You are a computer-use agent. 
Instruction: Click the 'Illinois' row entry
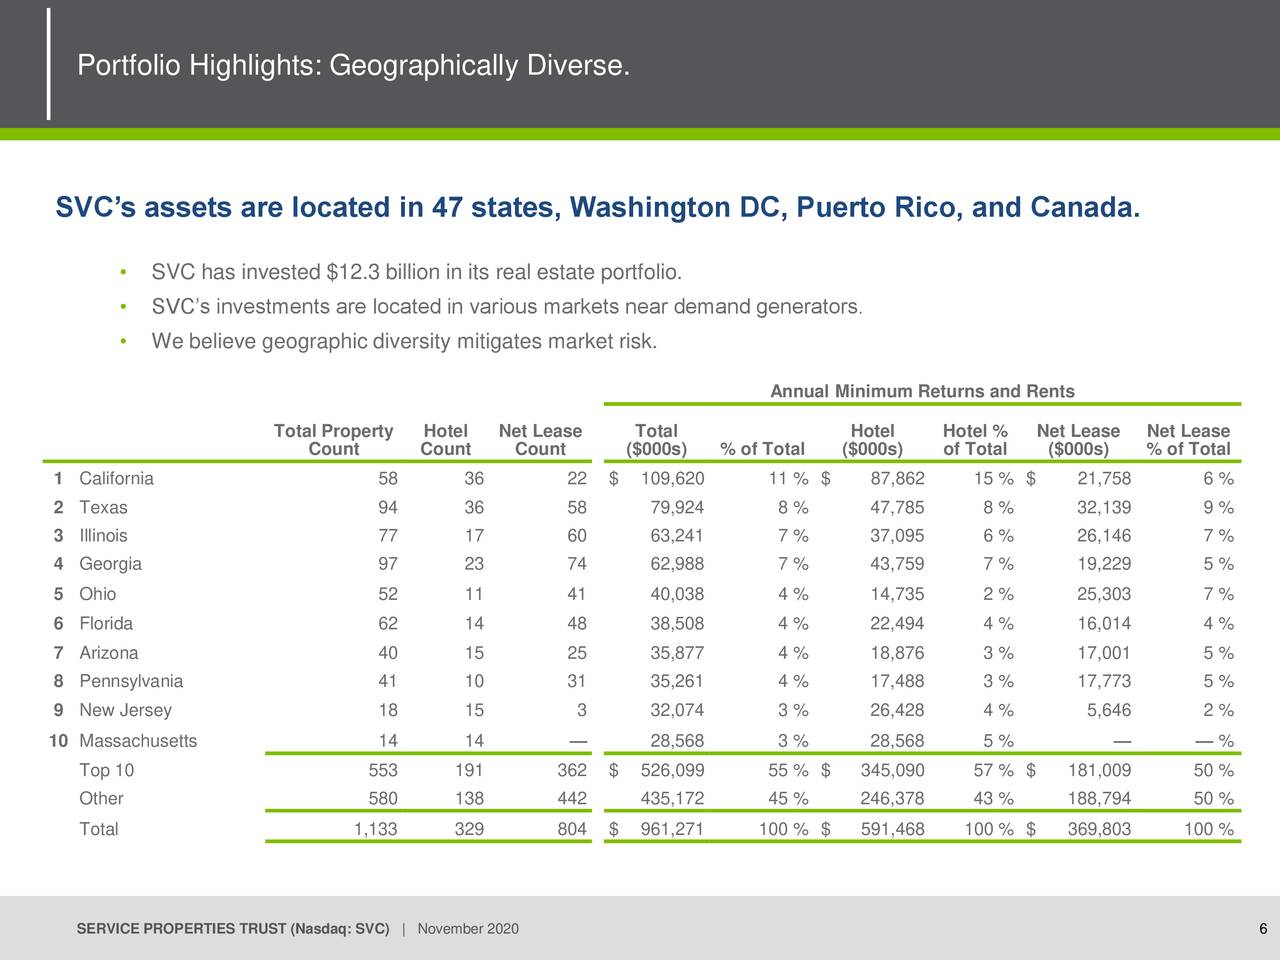104,535
